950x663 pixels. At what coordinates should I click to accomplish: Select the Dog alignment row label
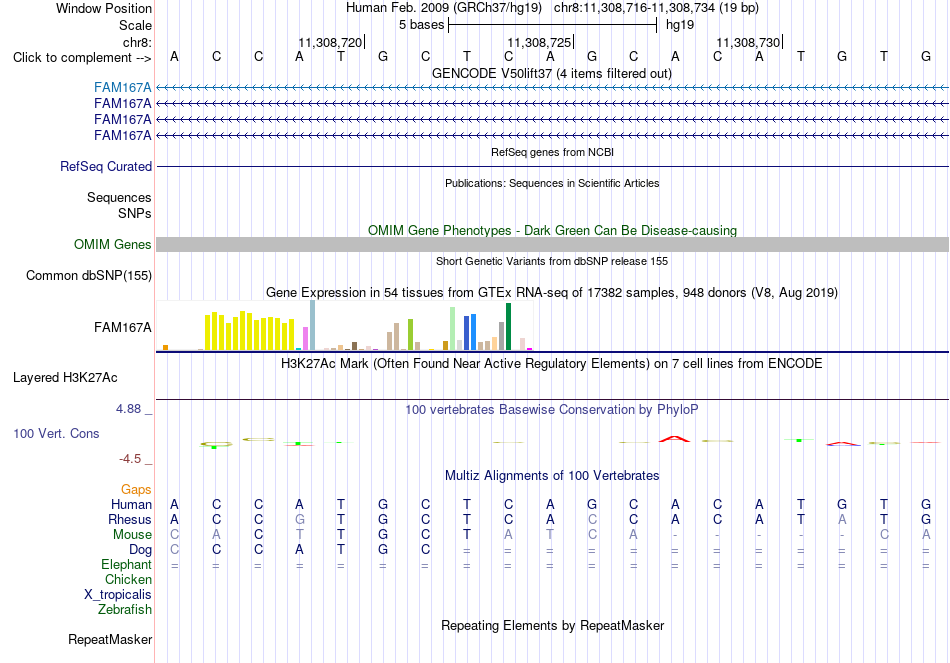pyautogui.click(x=140, y=549)
